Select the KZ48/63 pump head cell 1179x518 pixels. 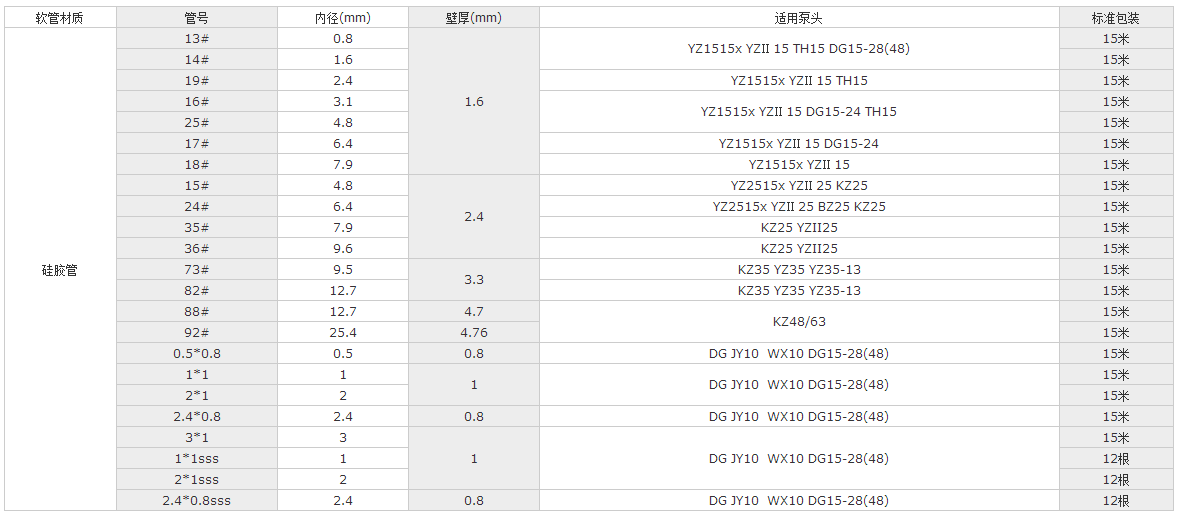[798, 322]
